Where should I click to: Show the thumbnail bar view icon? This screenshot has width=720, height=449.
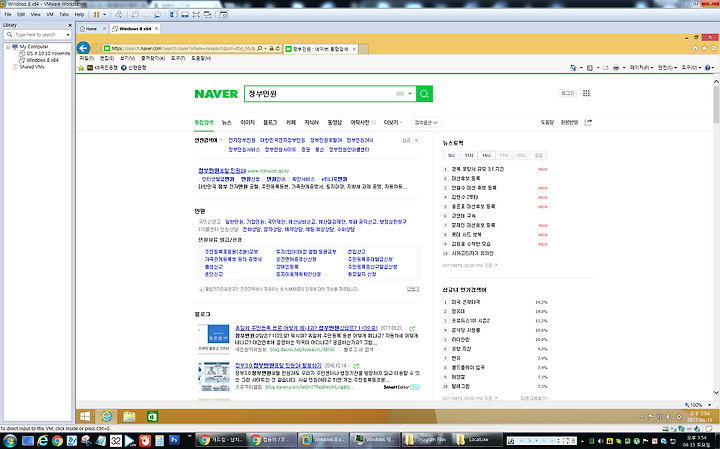coord(185,15)
